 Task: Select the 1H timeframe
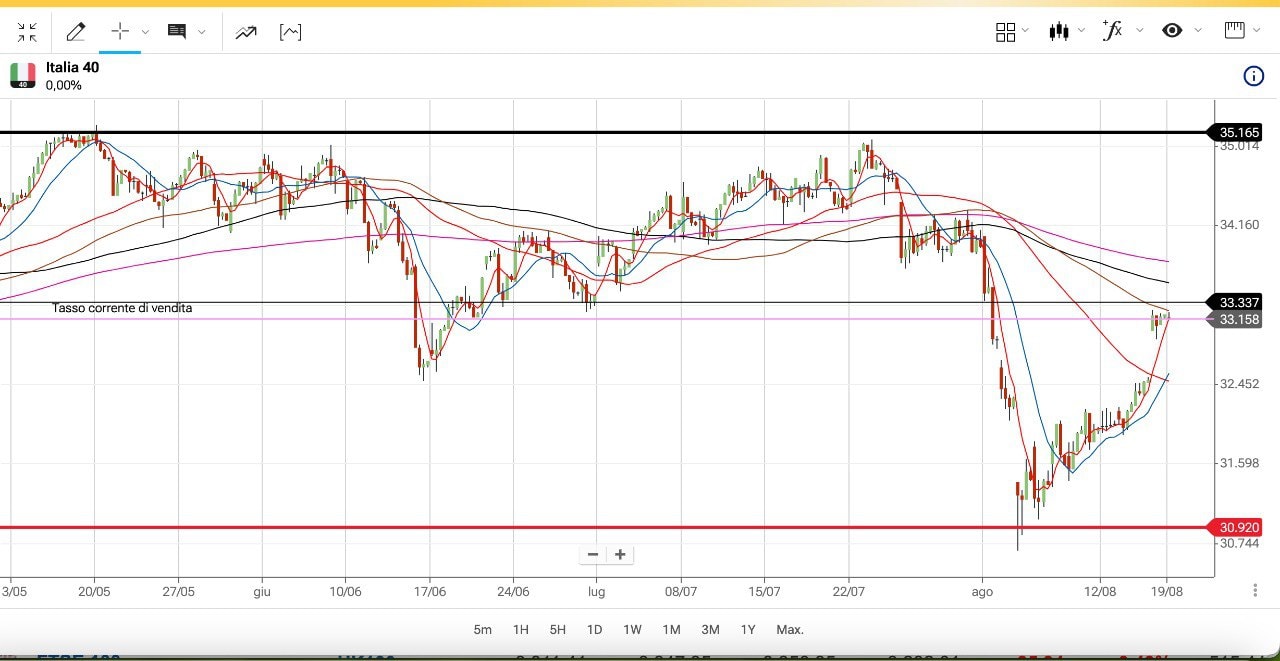(x=520, y=630)
